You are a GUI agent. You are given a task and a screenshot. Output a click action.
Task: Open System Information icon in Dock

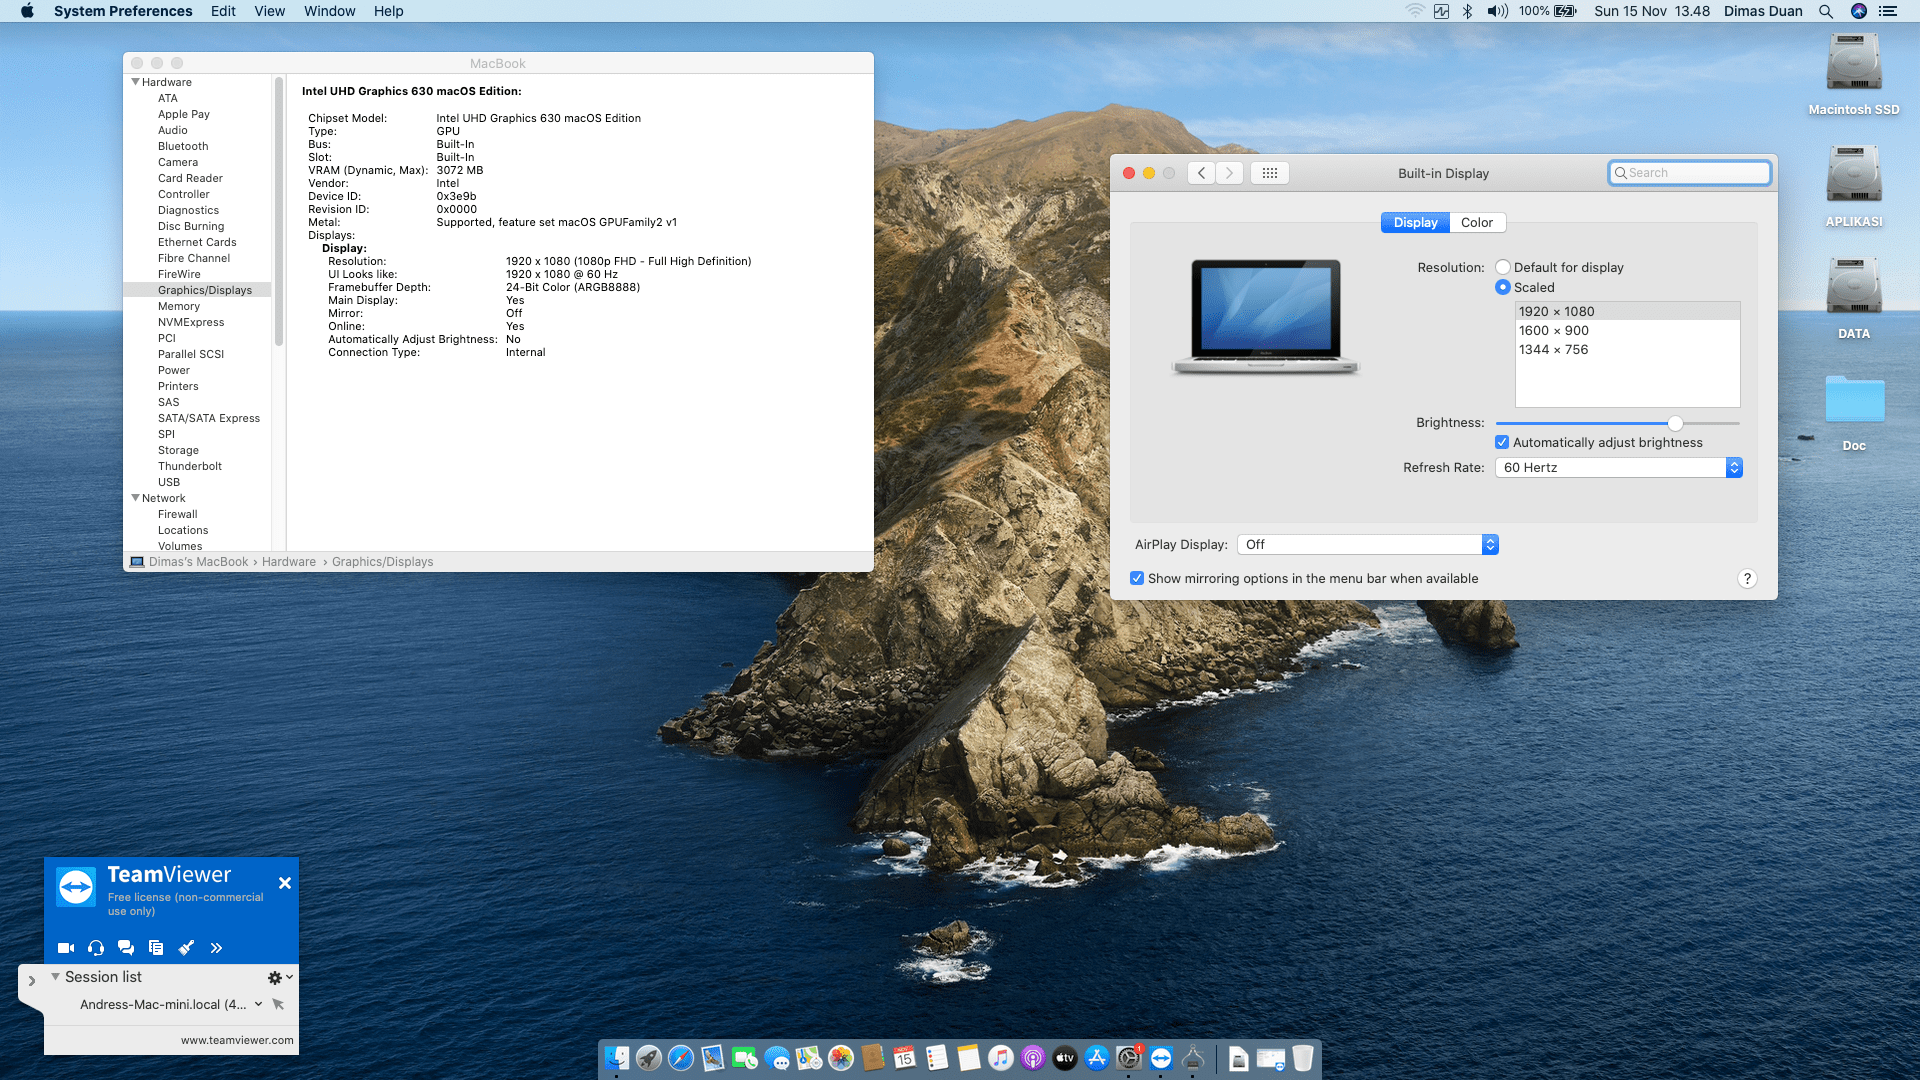[x=1193, y=1058]
